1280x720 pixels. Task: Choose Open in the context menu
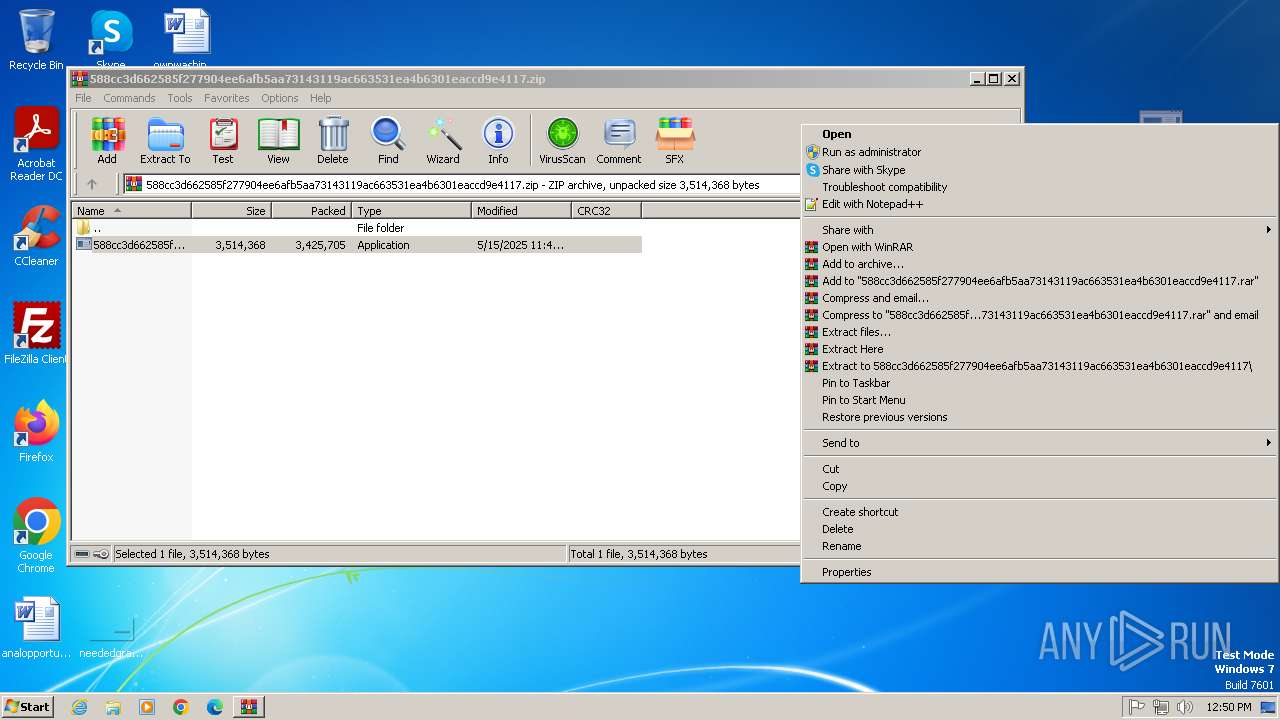1040,134
